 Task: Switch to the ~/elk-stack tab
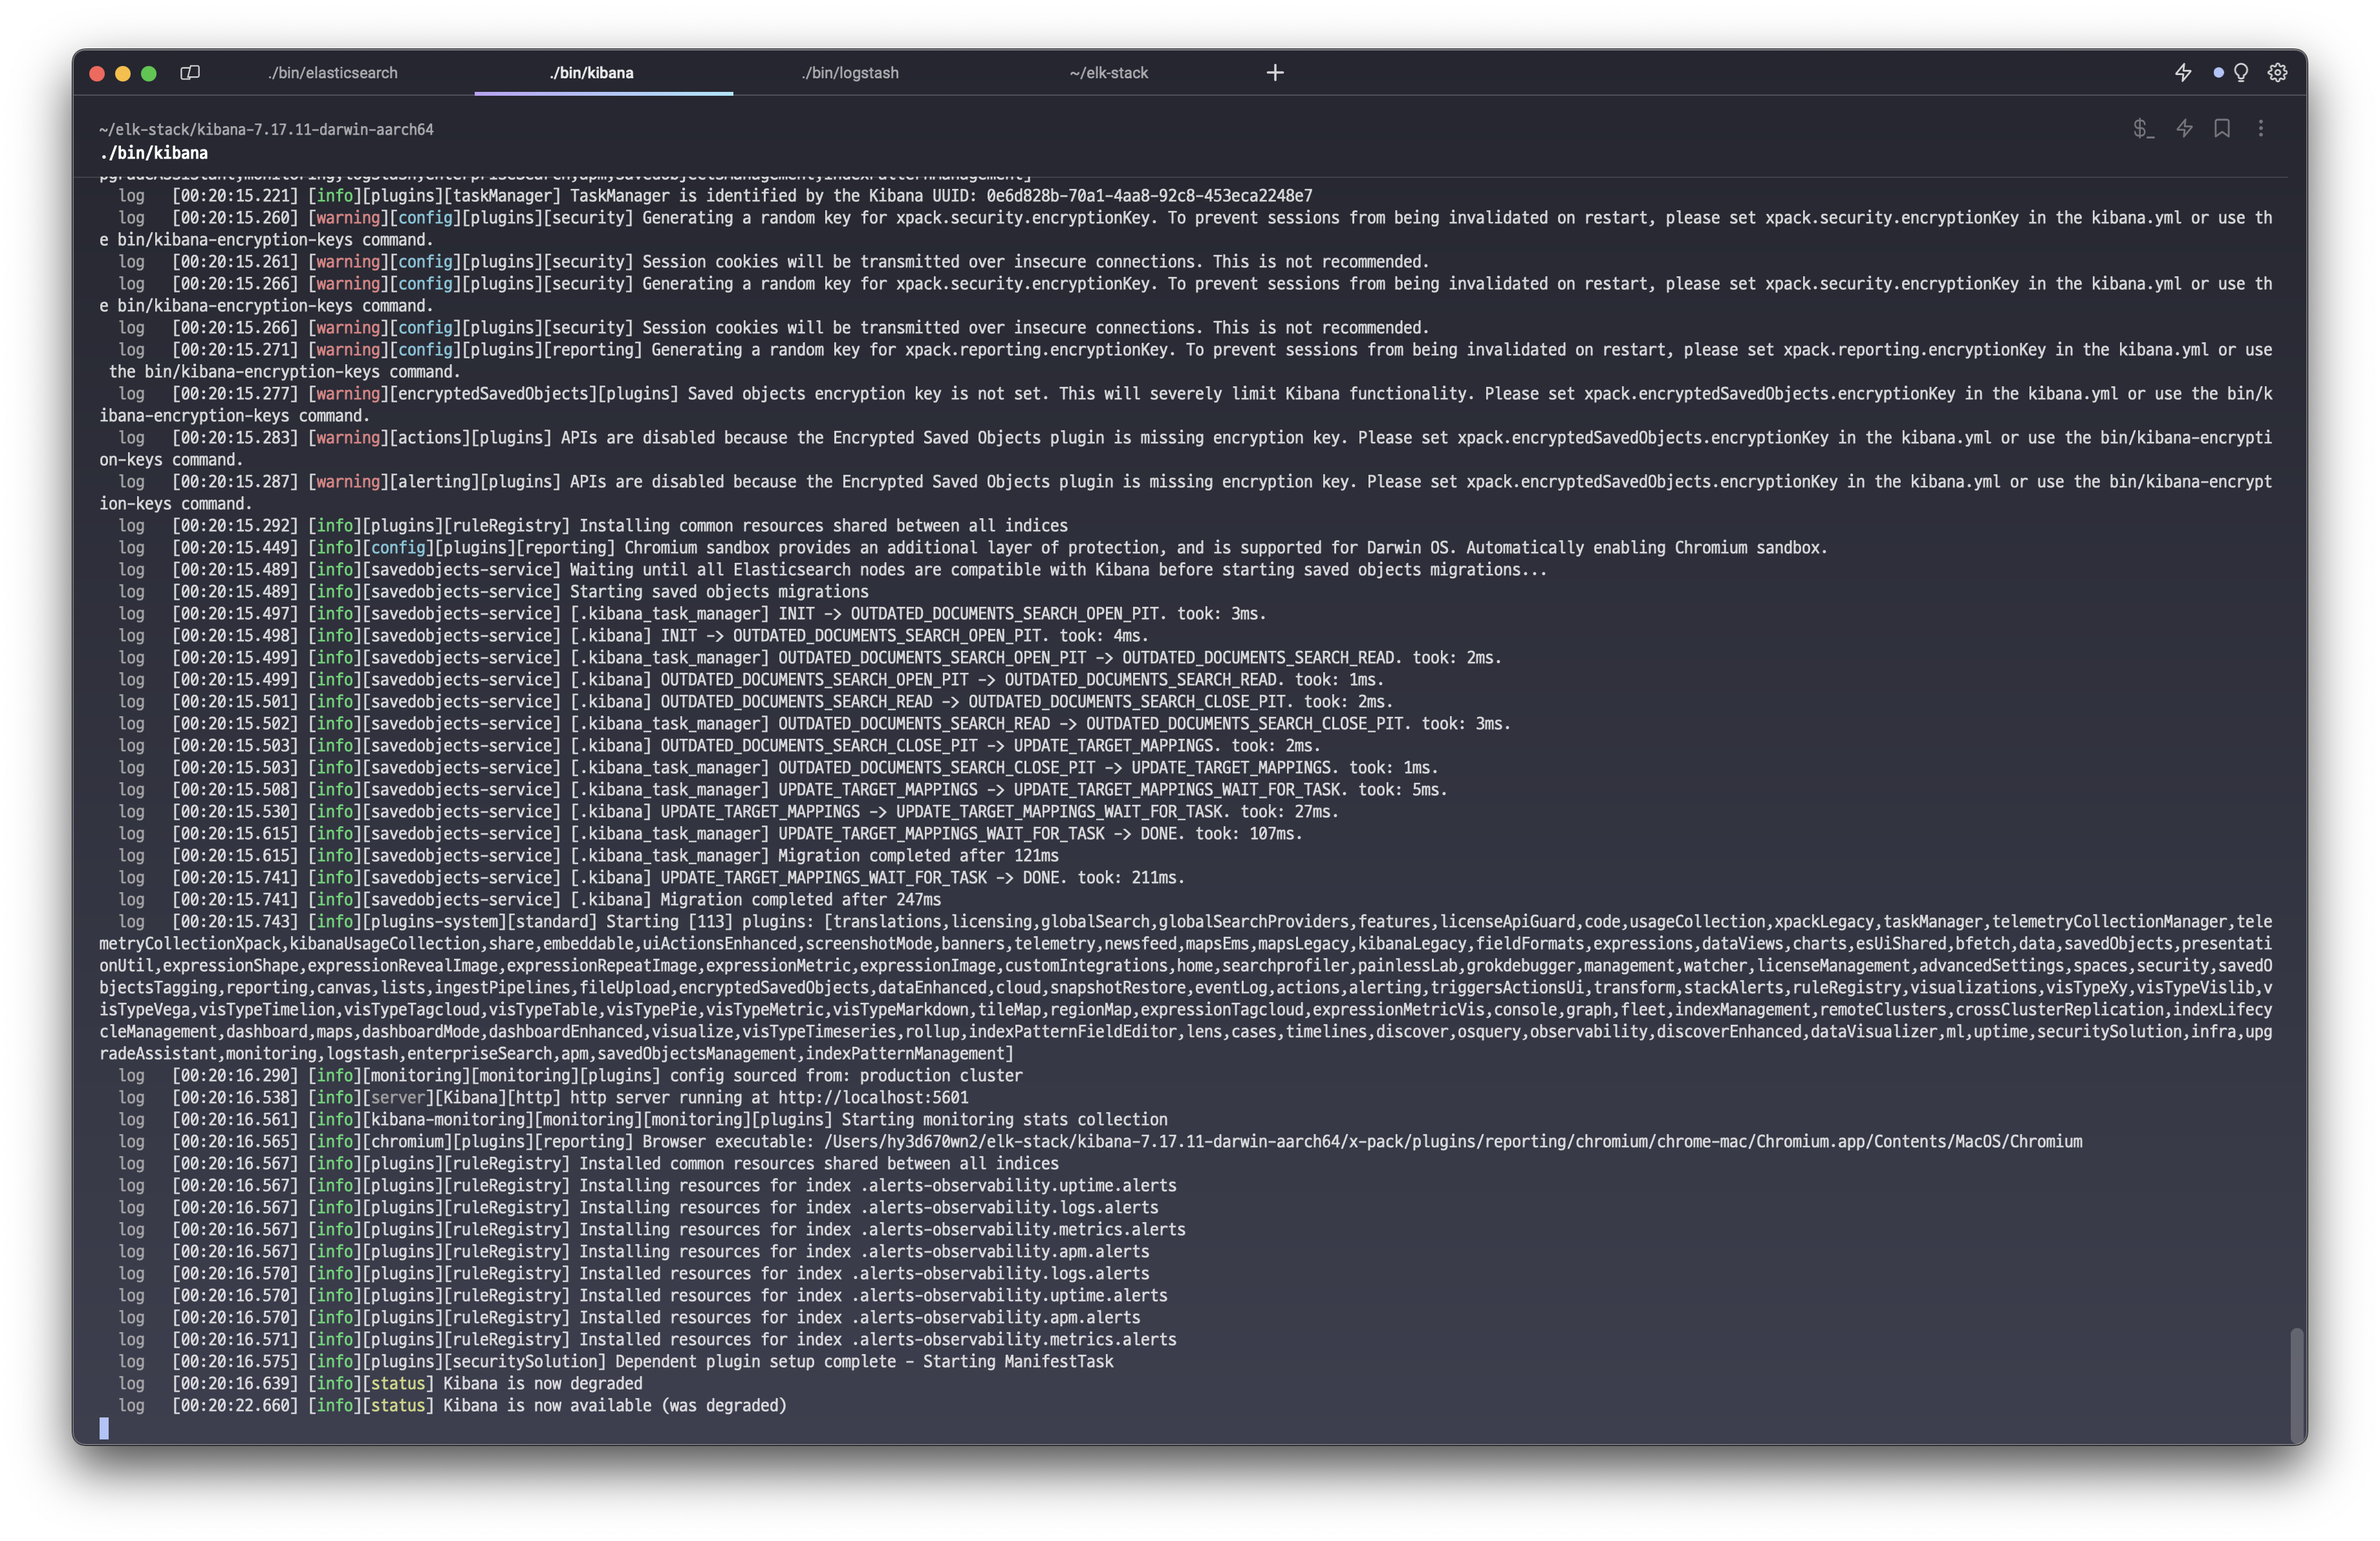click(x=1108, y=73)
